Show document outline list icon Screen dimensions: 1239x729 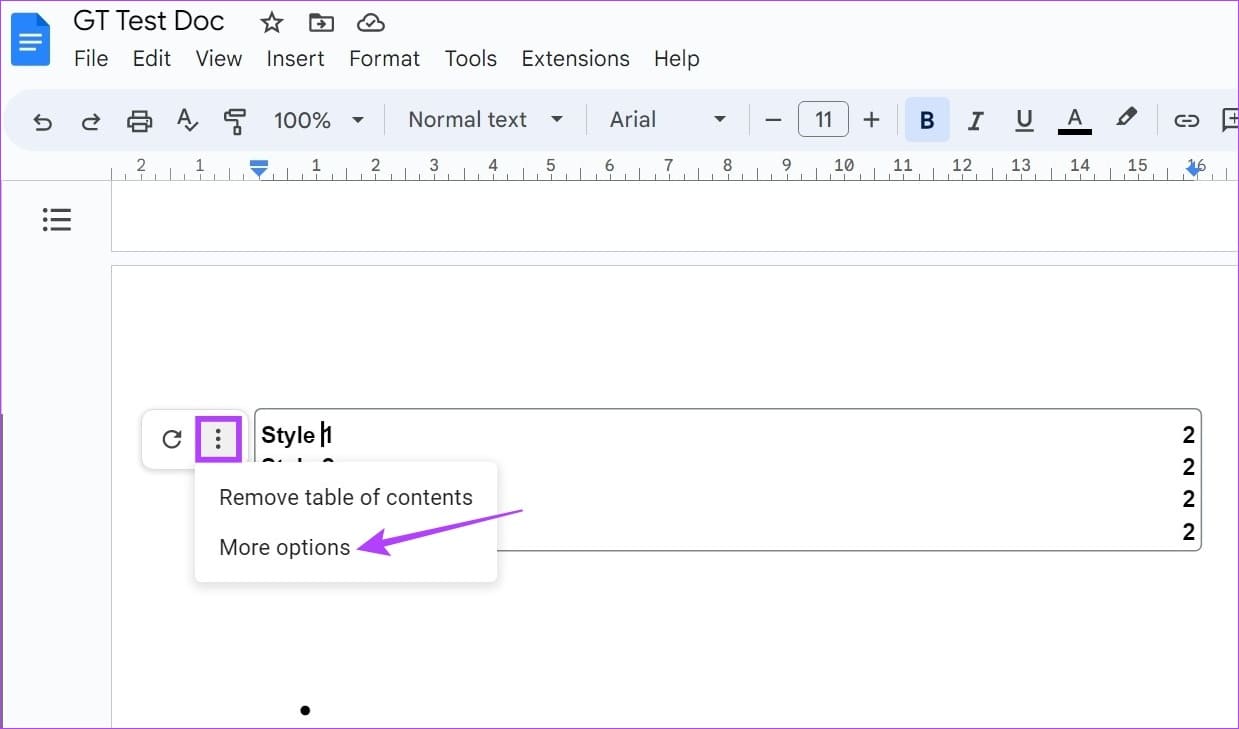point(57,219)
